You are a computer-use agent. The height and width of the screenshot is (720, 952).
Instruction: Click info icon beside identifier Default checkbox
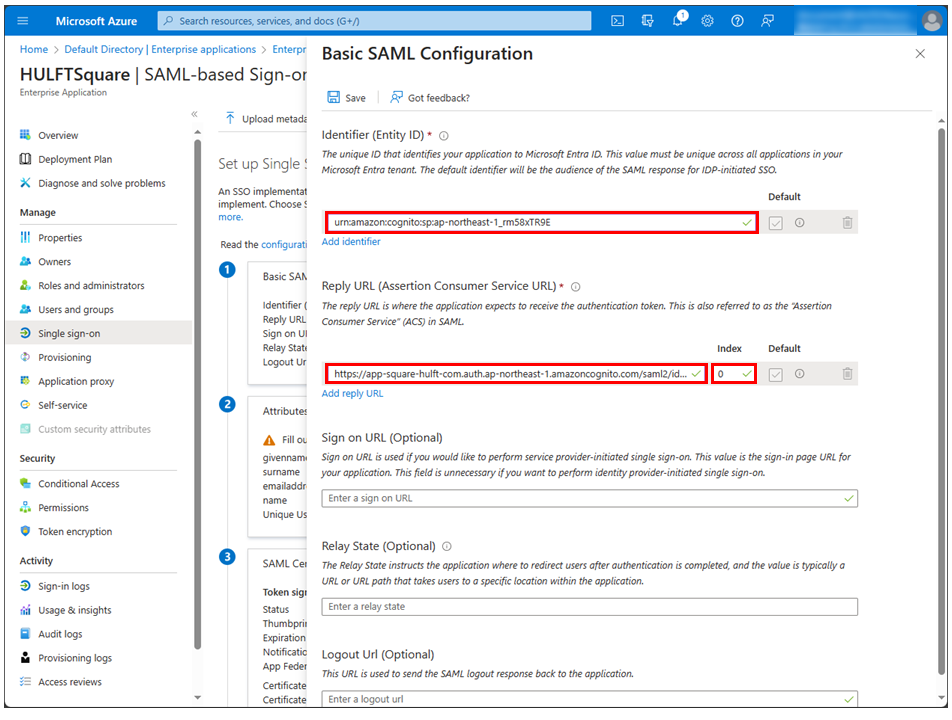coord(800,223)
